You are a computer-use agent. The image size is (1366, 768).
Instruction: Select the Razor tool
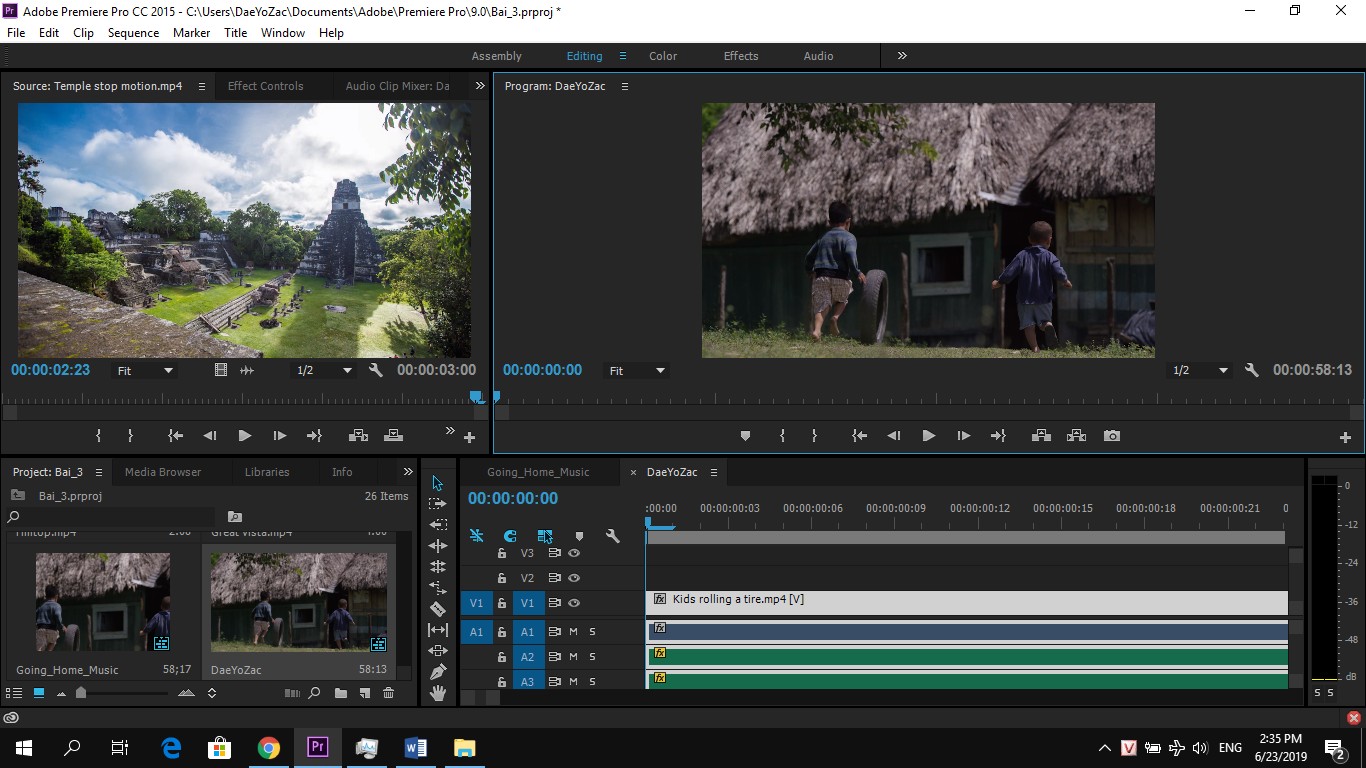coord(438,608)
